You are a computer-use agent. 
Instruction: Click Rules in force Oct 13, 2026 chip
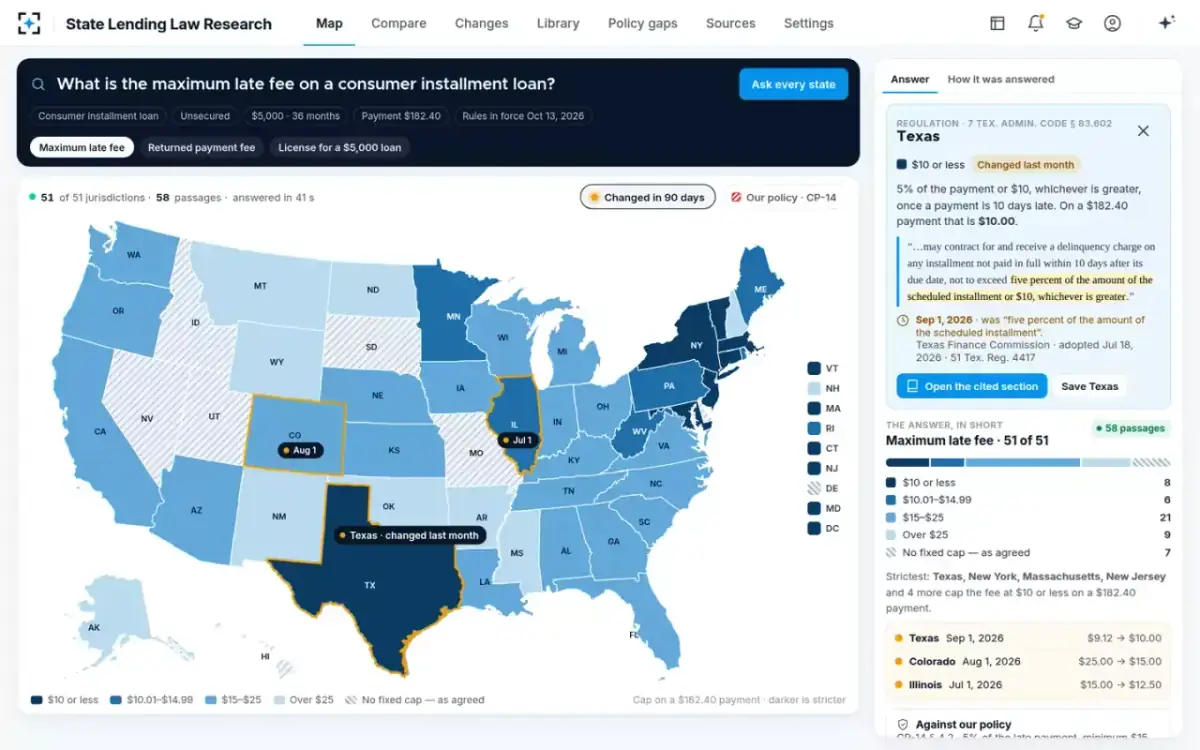(x=523, y=116)
